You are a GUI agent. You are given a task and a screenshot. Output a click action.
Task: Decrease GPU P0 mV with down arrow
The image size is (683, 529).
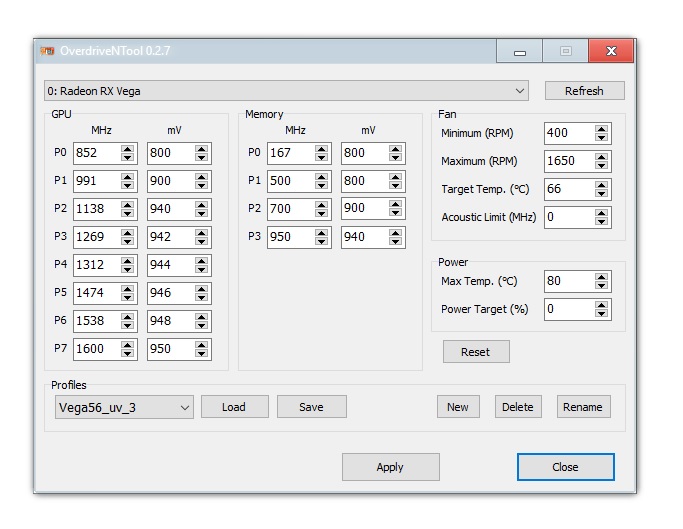pyautogui.click(x=201, y=157)
